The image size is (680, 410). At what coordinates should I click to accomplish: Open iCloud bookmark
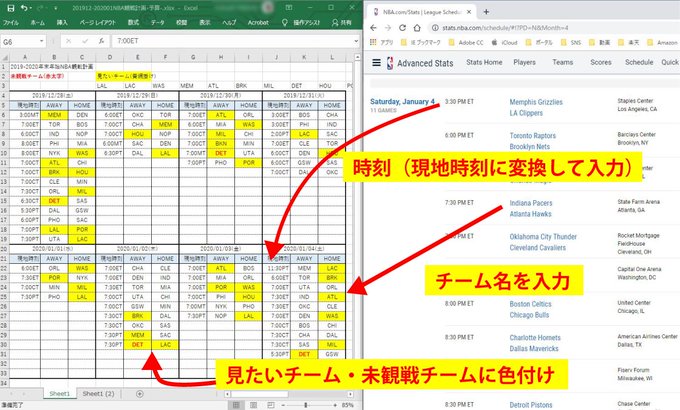click(504, 43)
